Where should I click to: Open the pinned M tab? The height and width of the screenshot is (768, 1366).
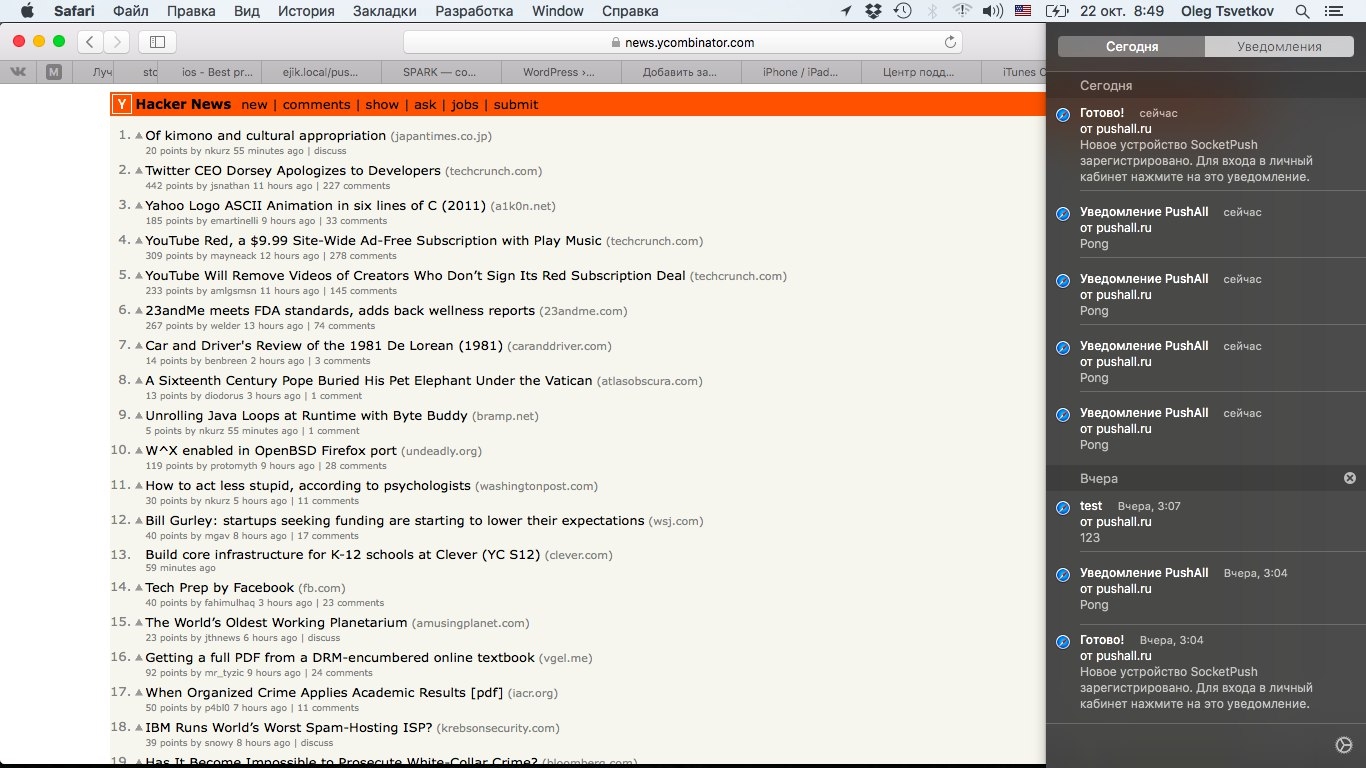click(x=54, y=72)
